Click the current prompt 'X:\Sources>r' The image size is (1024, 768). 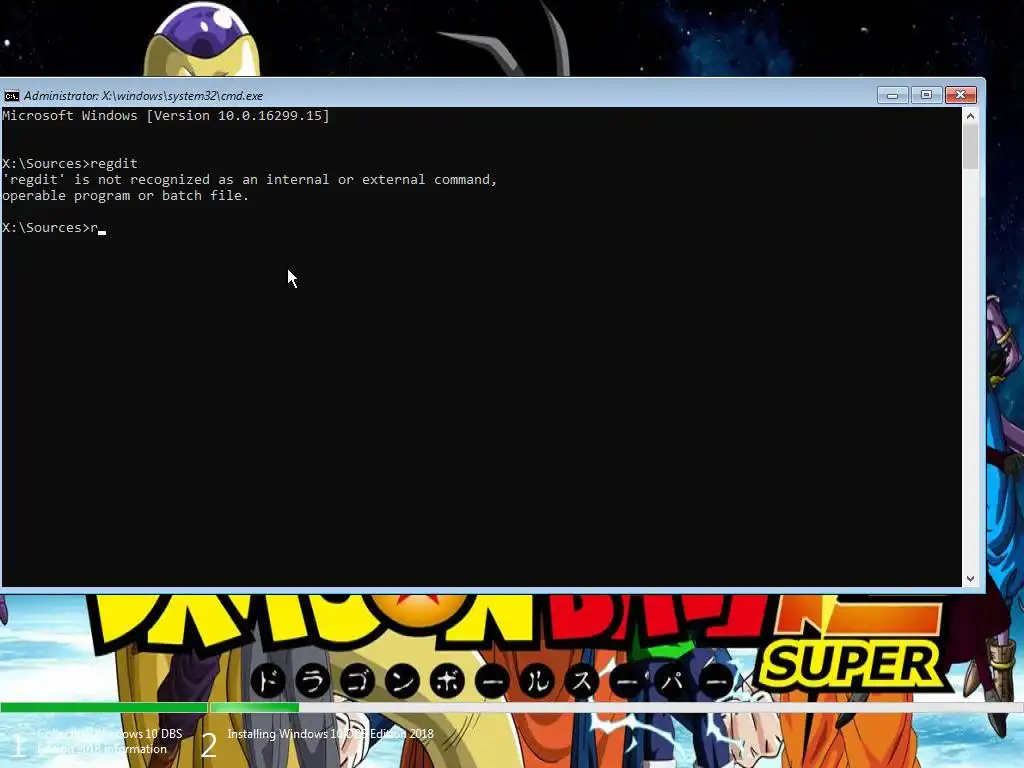[x=50, y=227]
